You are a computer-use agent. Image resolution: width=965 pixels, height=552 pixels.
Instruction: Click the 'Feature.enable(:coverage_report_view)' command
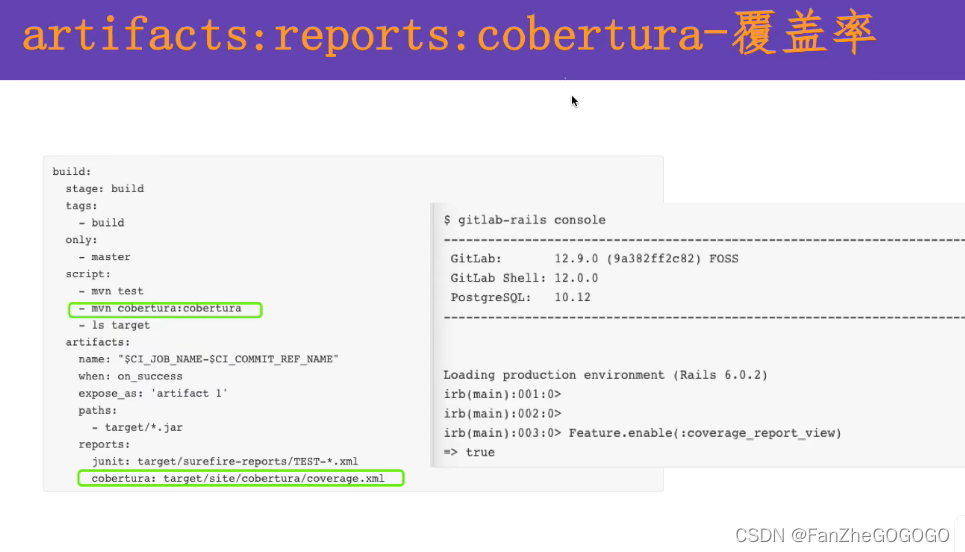click(705, 433)
